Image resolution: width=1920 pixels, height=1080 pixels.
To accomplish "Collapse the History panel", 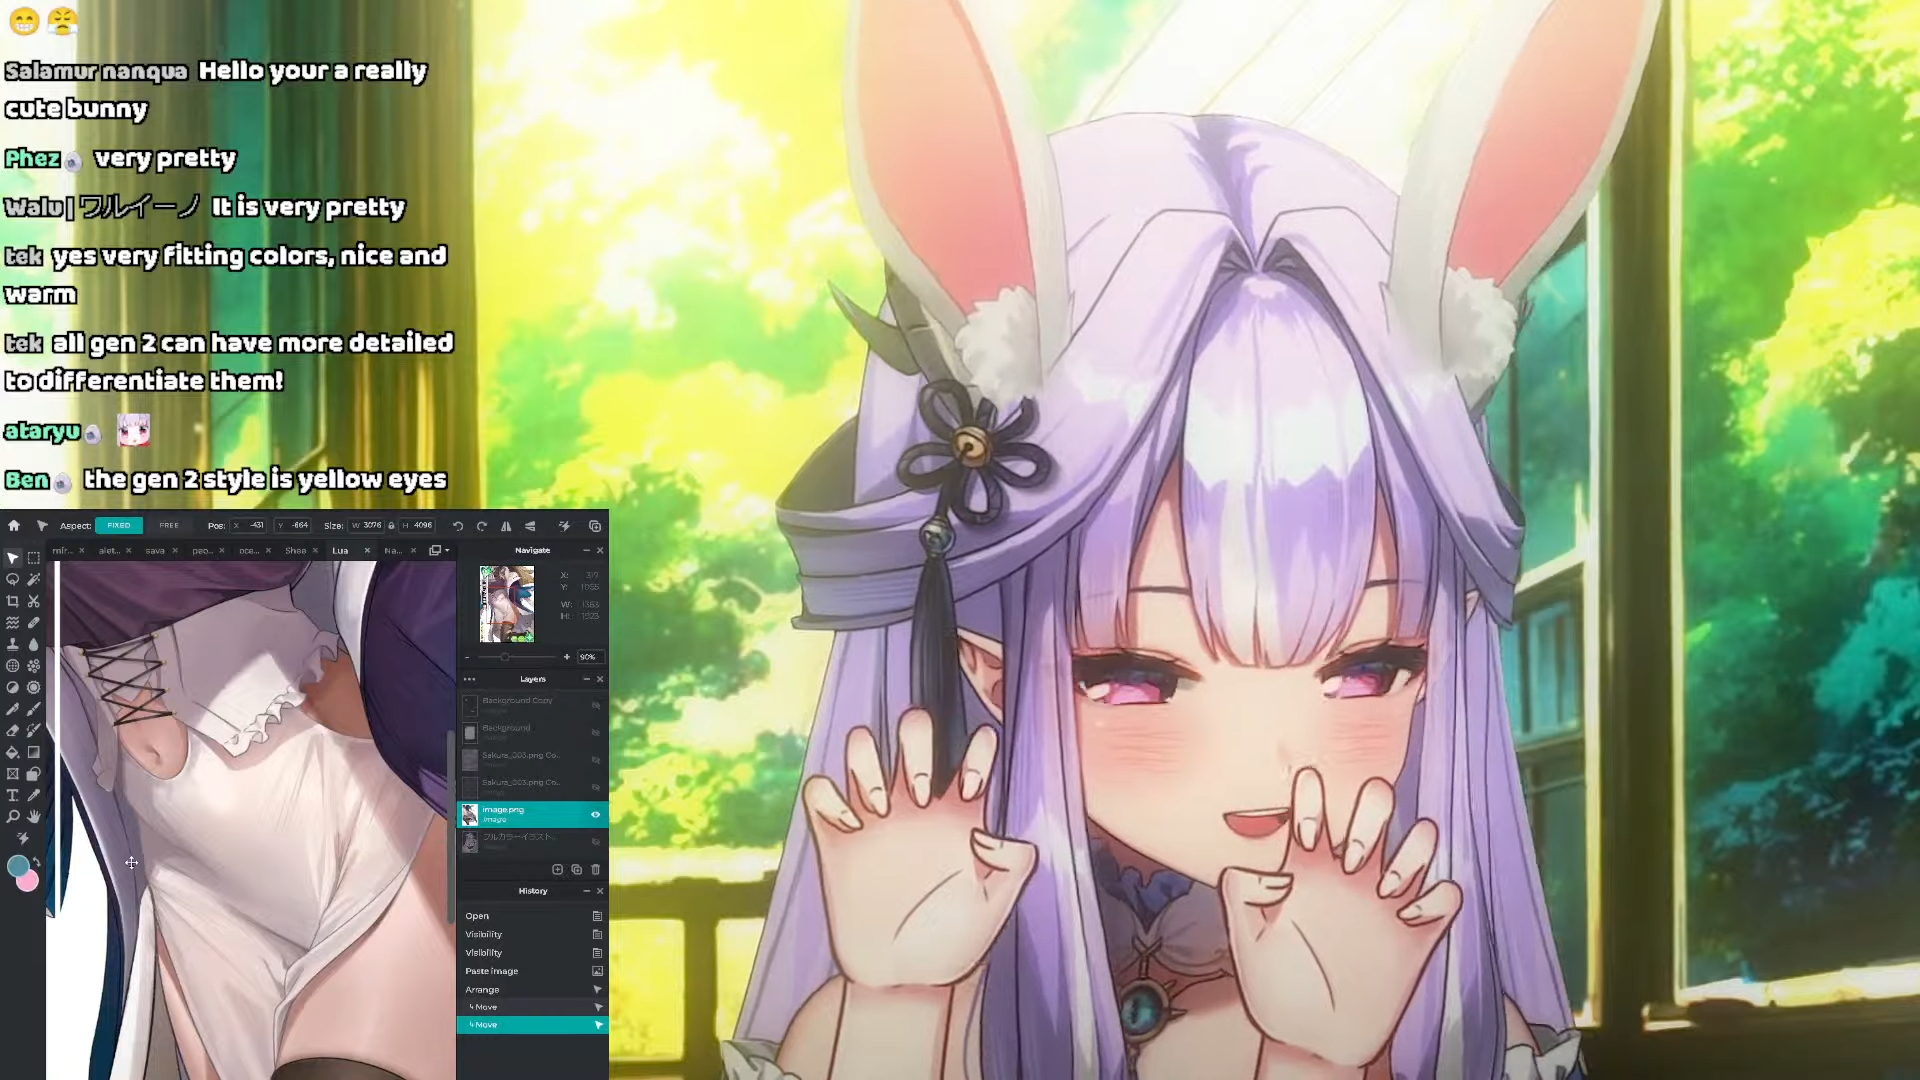I will pos(586,891).
